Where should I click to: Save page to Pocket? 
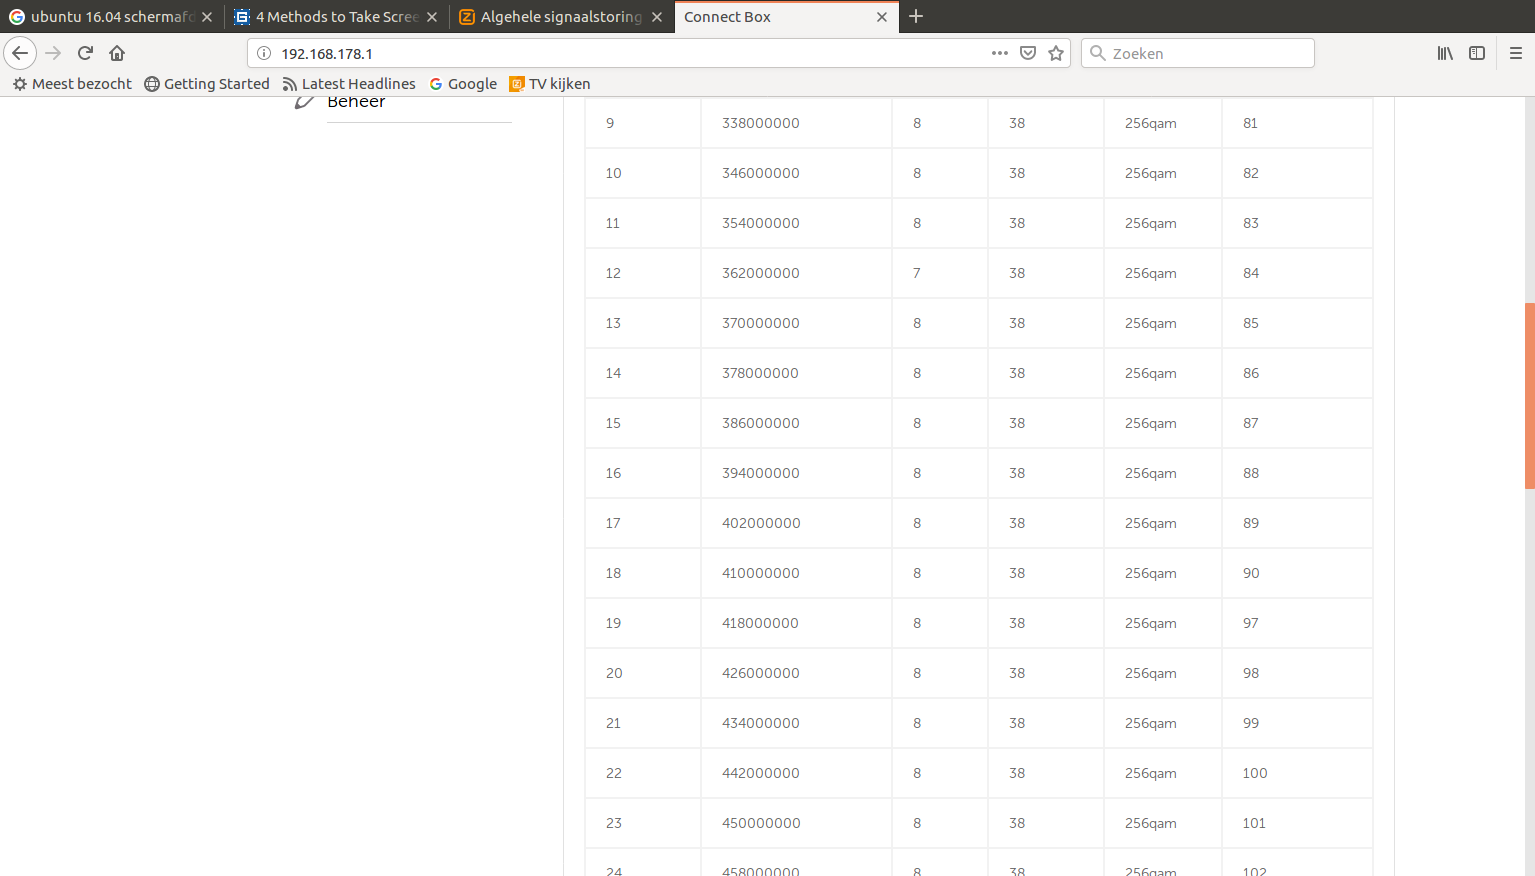point(1028,53)
